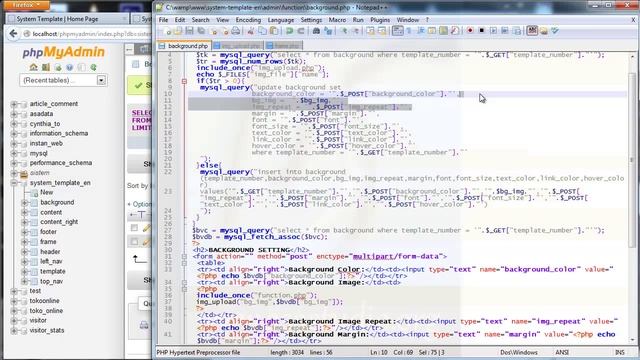Image resolution: width=640 pixels, height=360 pixels.
Task: Expand the information_schema database node
Action: [14, 133]
